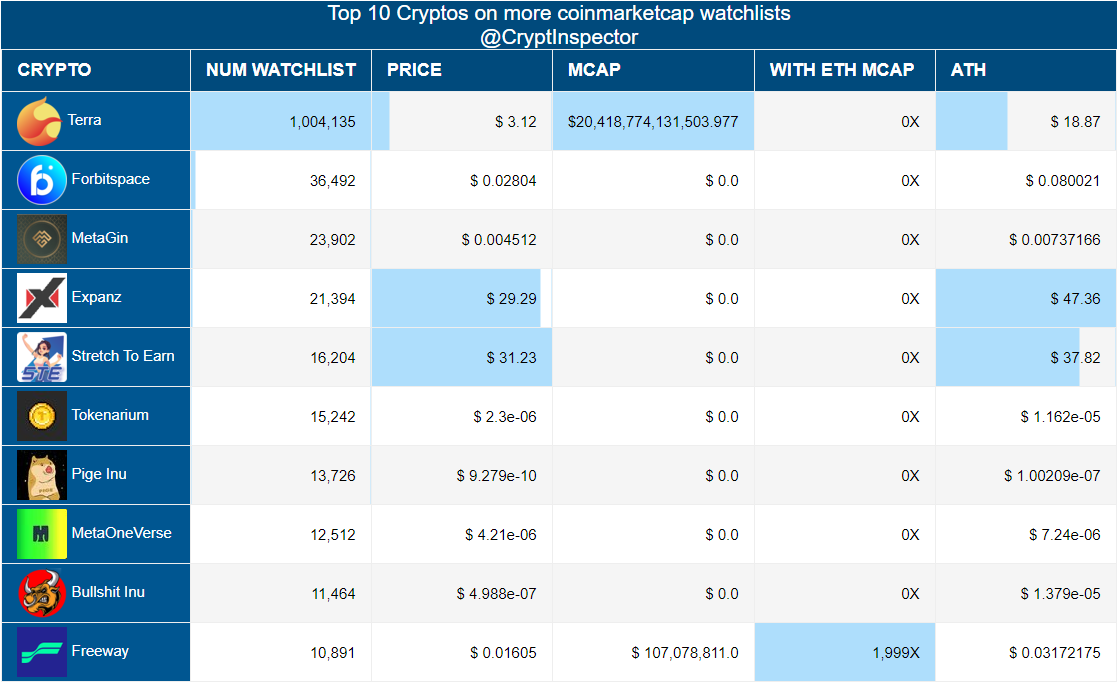Click Forbitspace ATH $ 0.080021

pyautogui.click(x=1063, y=181)
